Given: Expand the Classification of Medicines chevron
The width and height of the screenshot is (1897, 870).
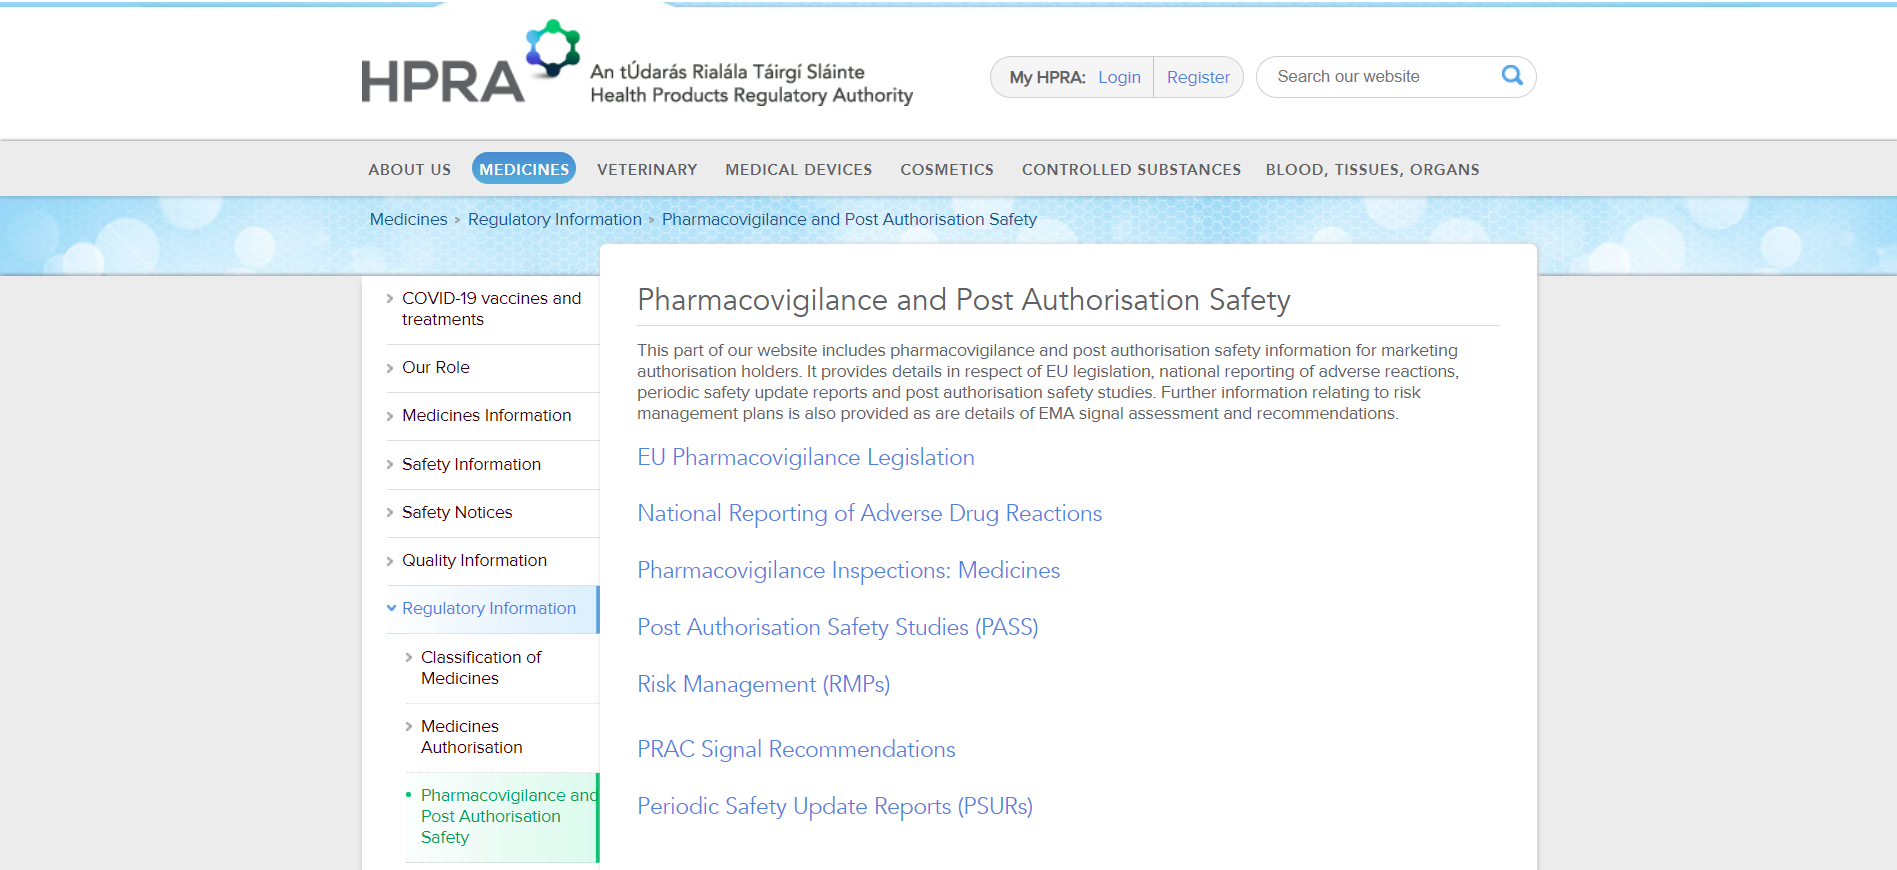Looking at the screenshot, I should coord(409,658).
